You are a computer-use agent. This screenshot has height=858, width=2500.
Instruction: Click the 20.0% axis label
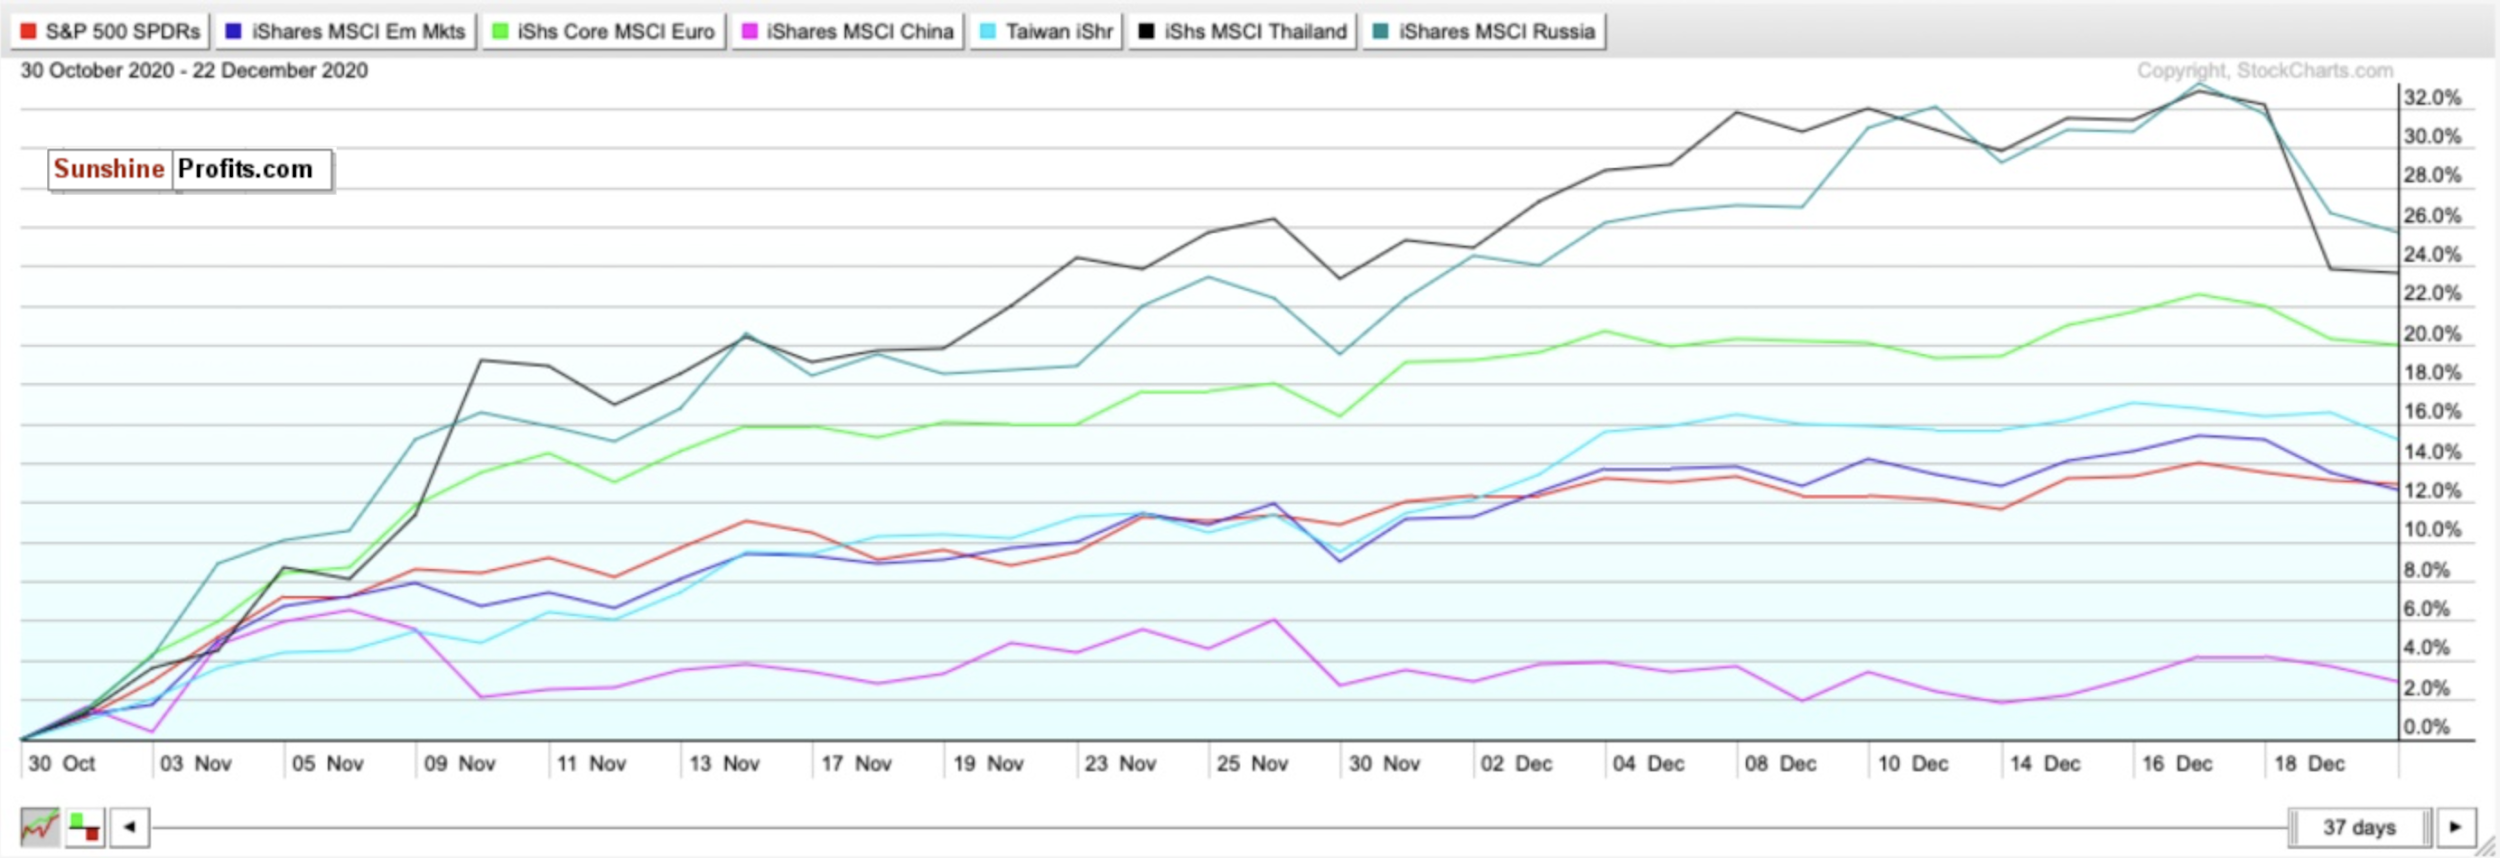[x=2432, y=333]
